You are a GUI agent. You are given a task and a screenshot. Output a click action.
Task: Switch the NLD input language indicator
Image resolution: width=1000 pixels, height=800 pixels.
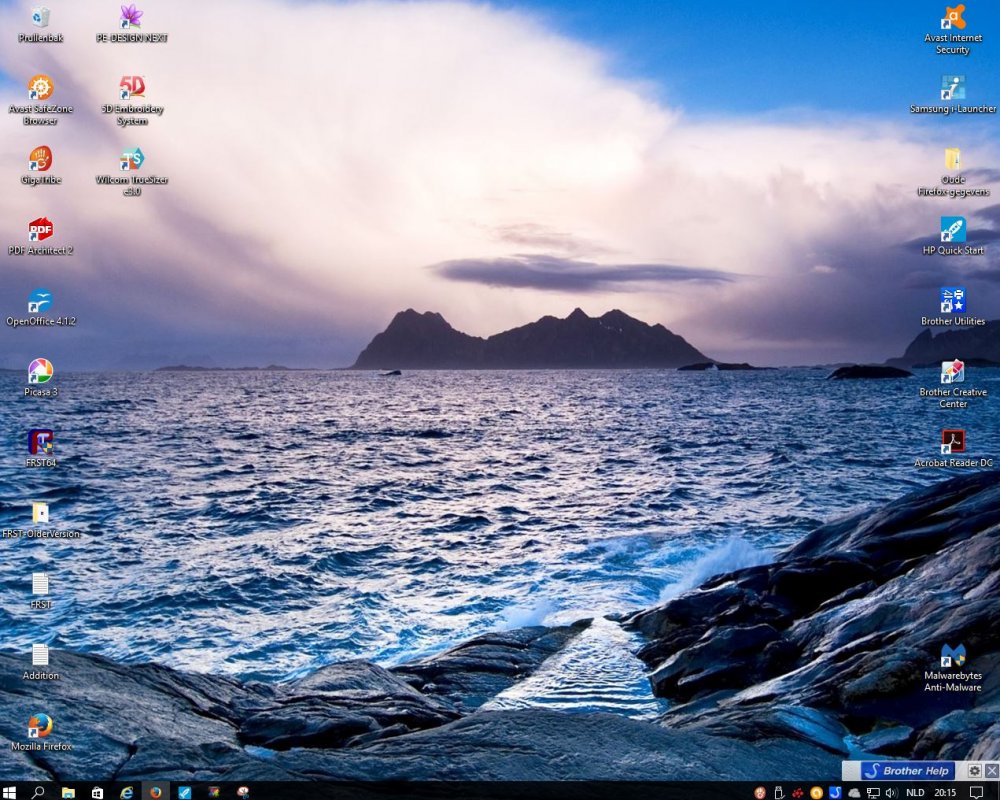tap(915, 792)
